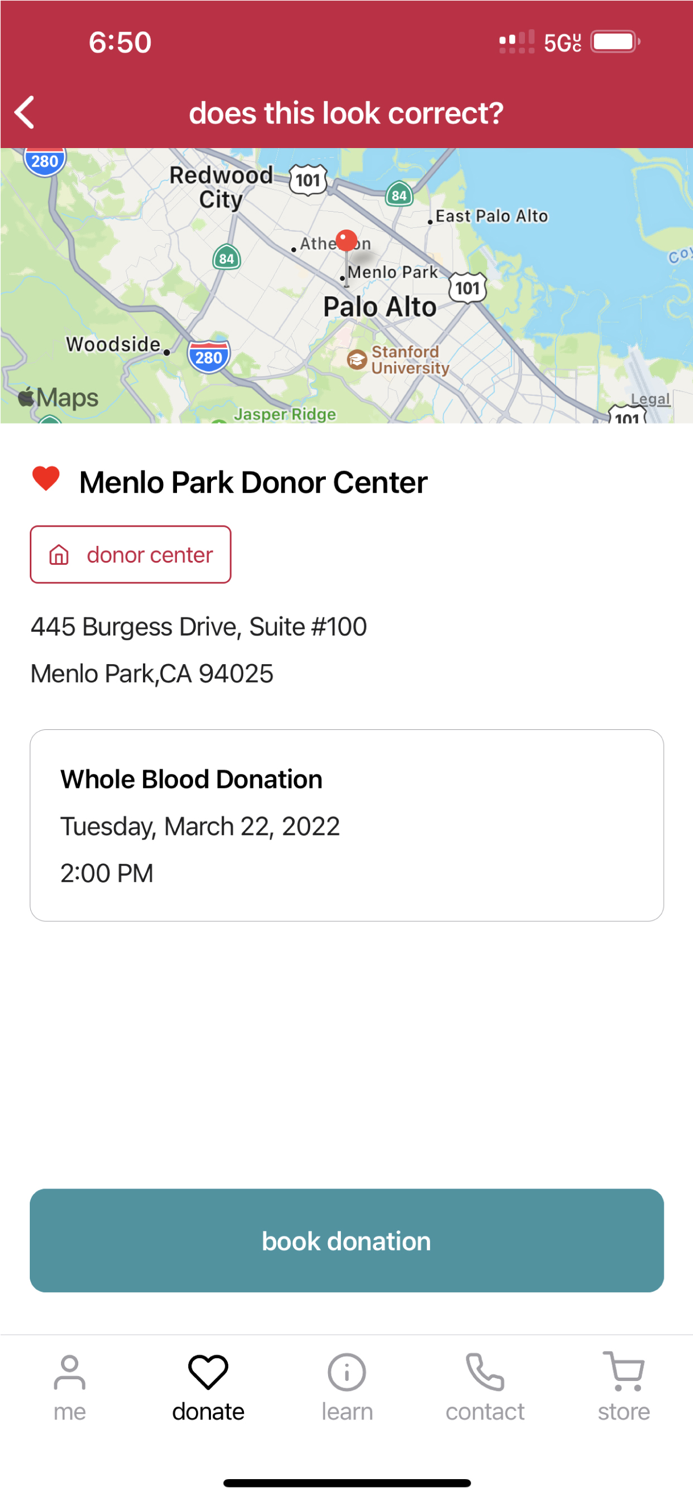Image resolution: width=693 pixels, height=1500 pixels.
Task: Select the Whole Blood Donation appointment card
Action: point(346,824)
